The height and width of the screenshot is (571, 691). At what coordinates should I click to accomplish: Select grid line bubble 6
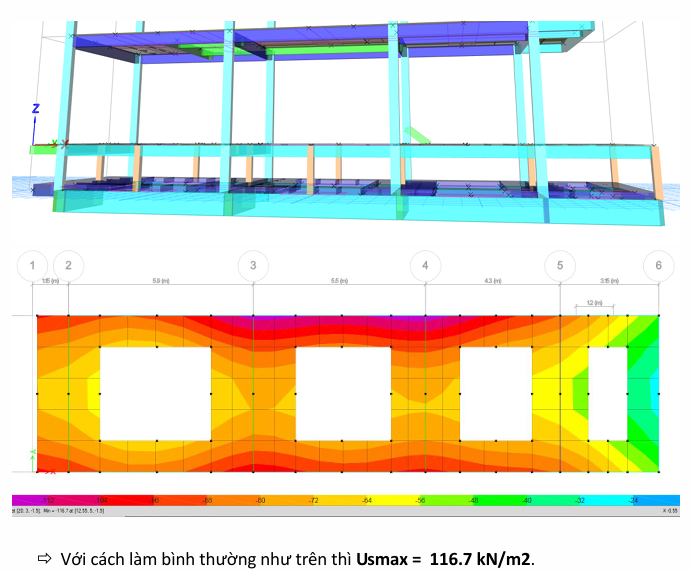tap(658, 265)
